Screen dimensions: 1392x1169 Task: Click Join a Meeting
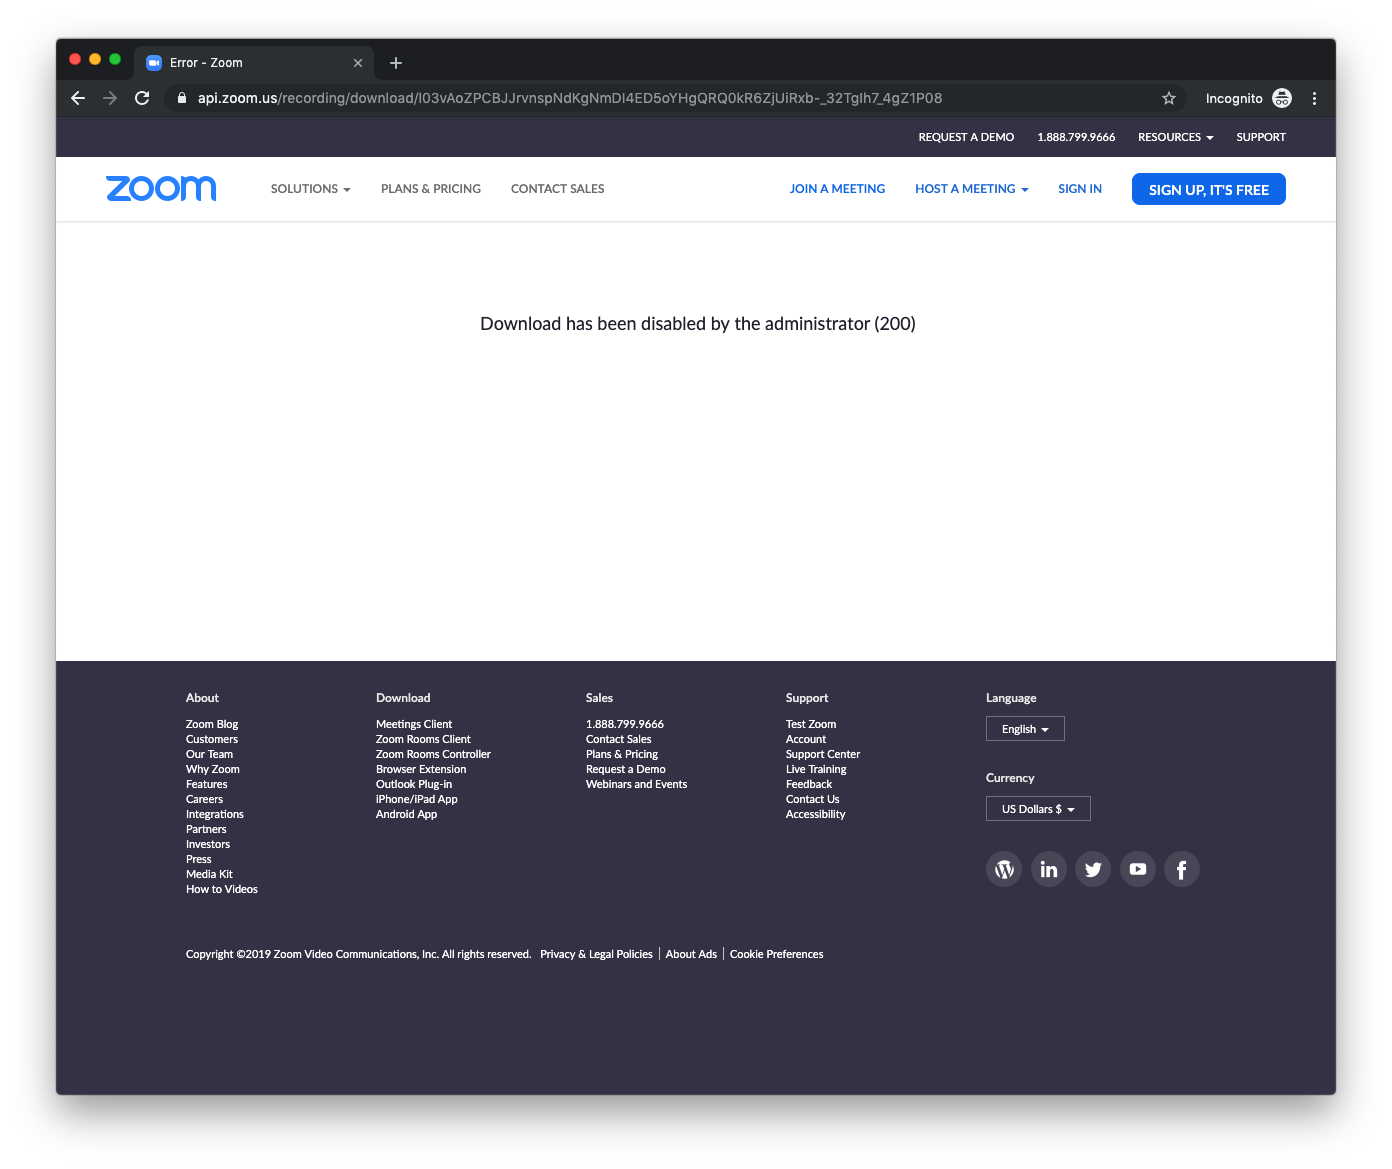(x=838, y=189)
